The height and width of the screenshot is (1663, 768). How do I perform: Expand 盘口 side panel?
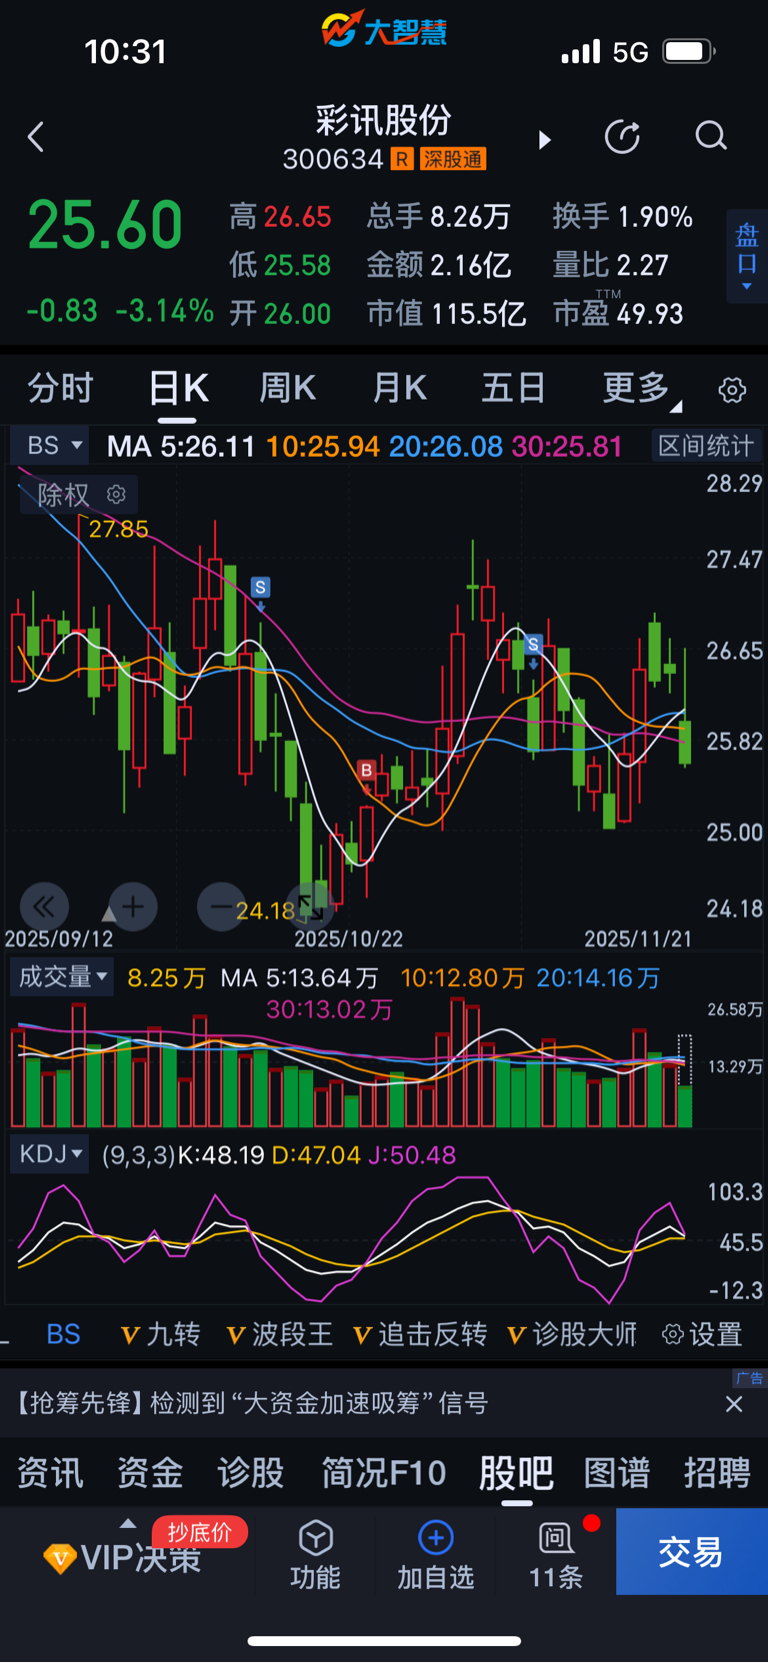[x=747, y=257]
